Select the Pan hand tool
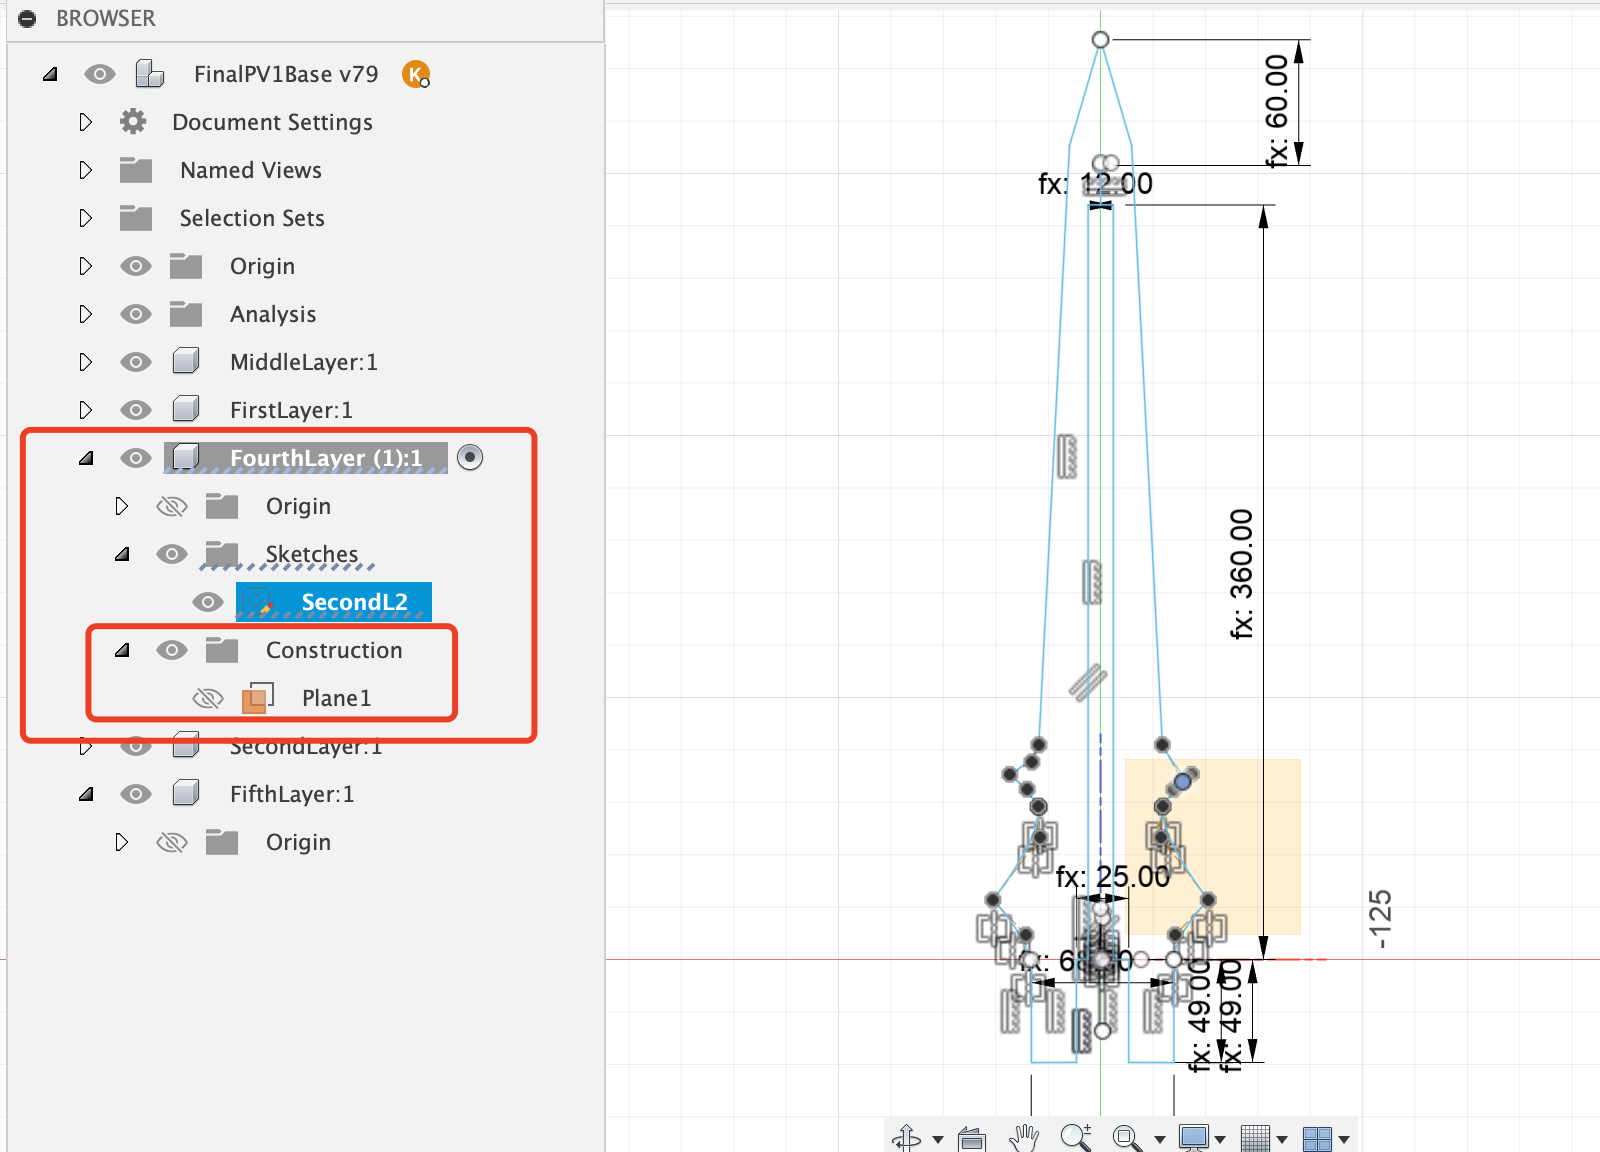Screen dimensions: 1600x1152 [x=1024, y=1138]
